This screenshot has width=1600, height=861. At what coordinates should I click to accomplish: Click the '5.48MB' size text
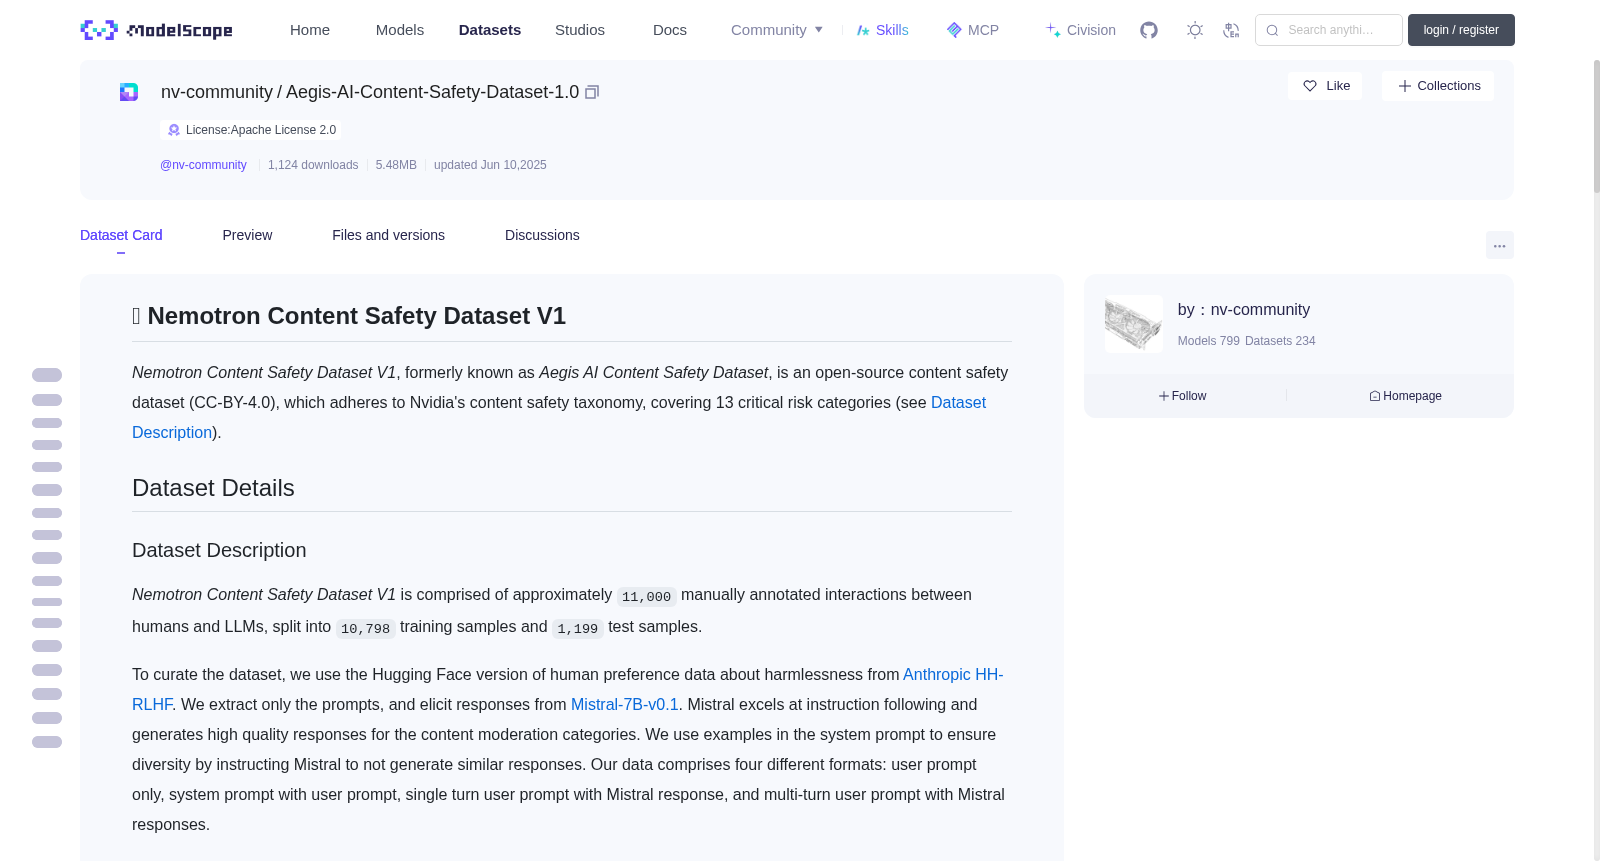(396, 165)
